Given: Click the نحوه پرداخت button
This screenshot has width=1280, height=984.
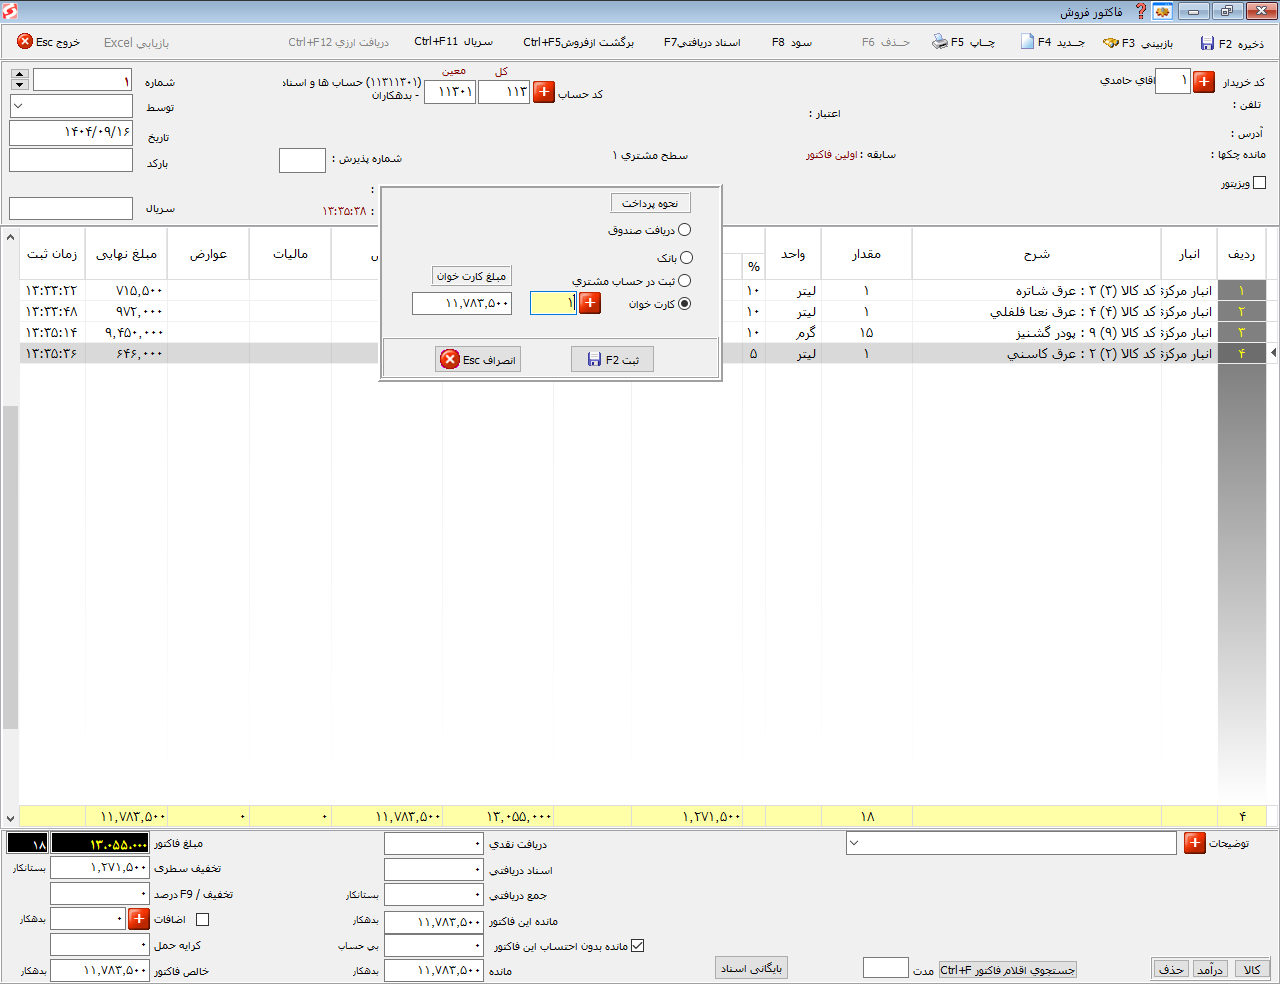Looking at the screenshot, I should pyautogui.click(x=651, y=203).
